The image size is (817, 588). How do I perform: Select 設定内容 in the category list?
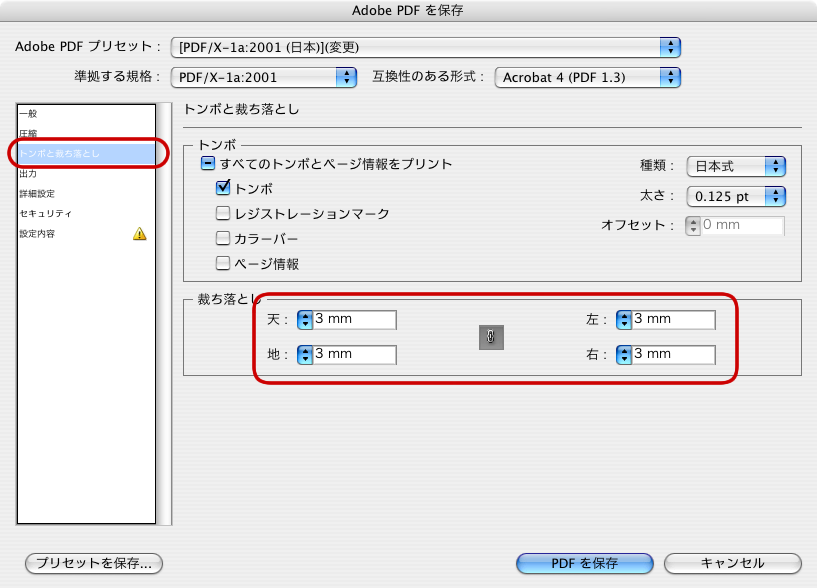[86, 234]
